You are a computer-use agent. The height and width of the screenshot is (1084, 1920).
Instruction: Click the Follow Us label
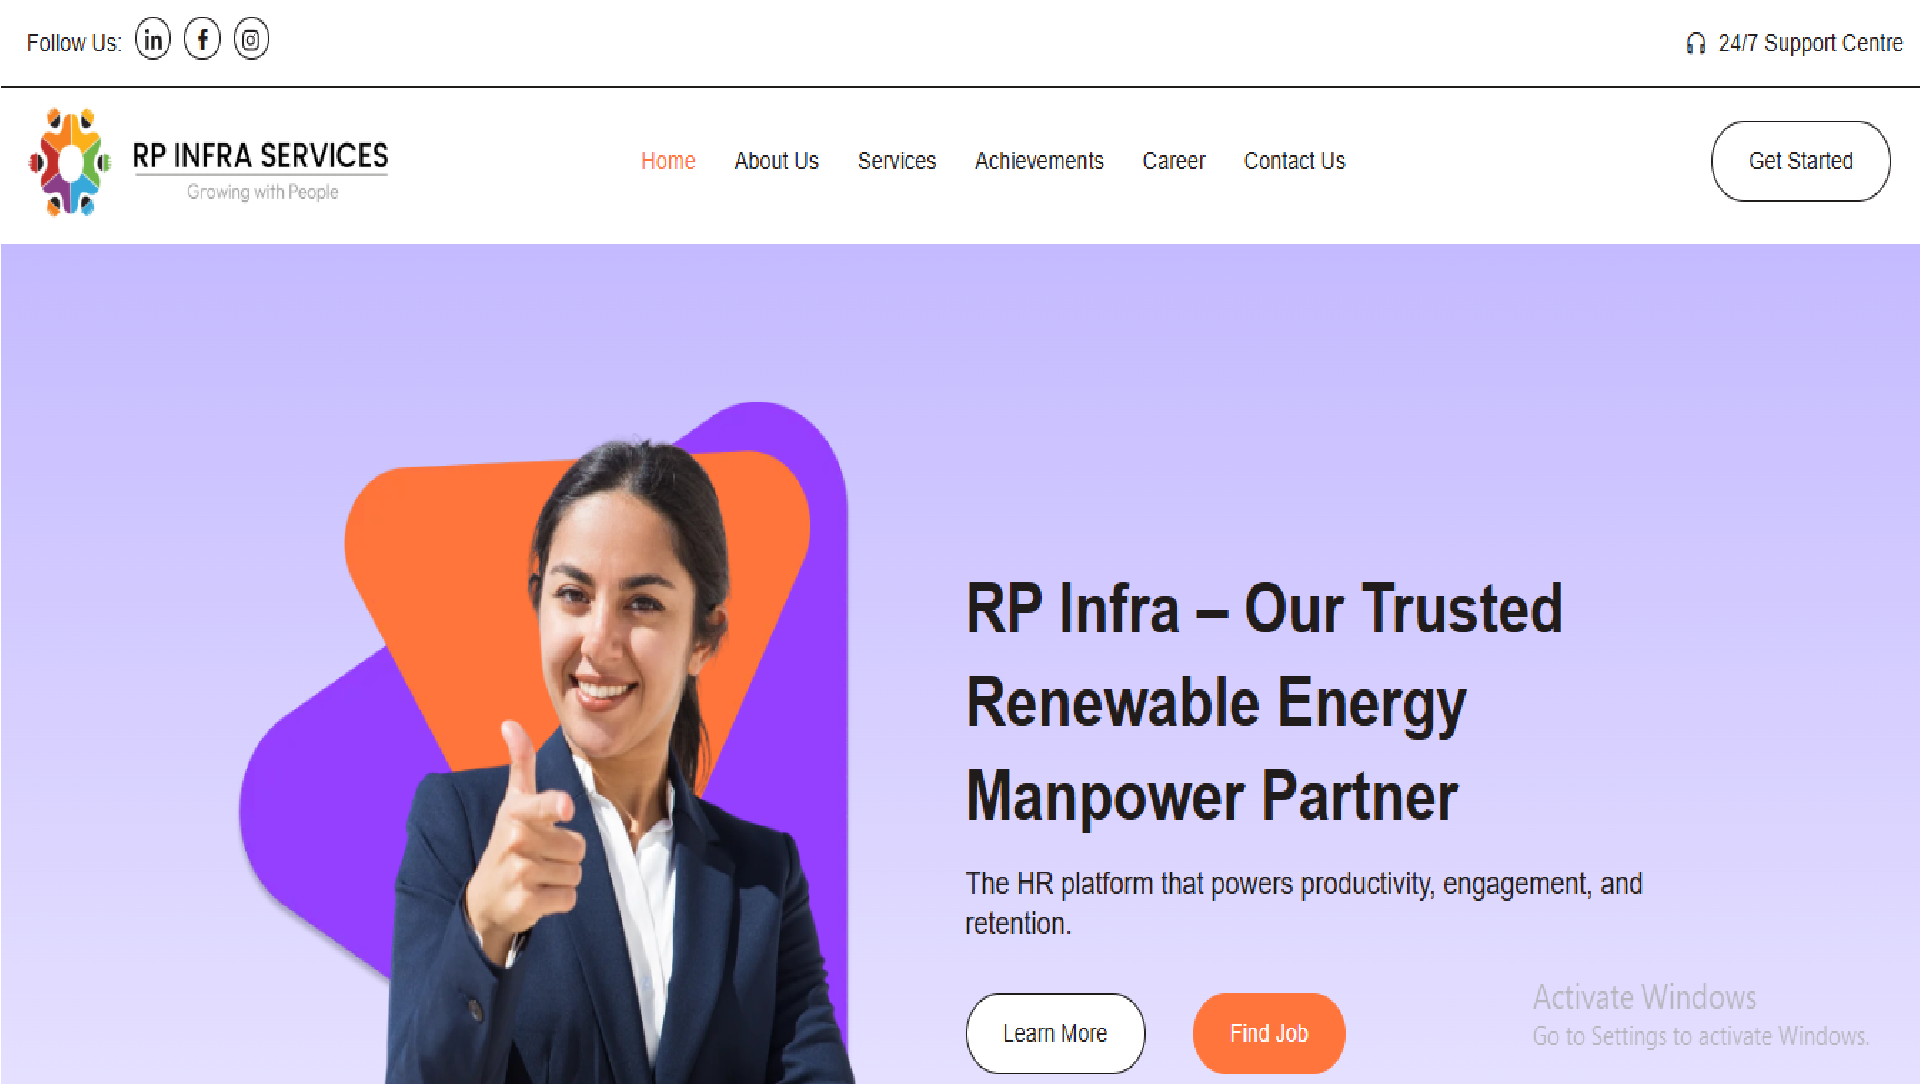point(74,43)
